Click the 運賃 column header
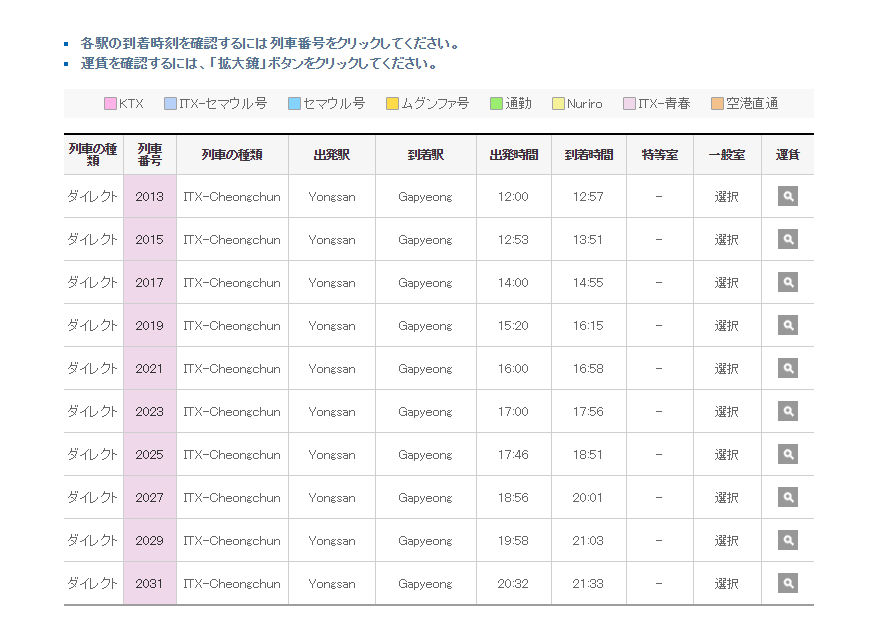 point(787,154)
